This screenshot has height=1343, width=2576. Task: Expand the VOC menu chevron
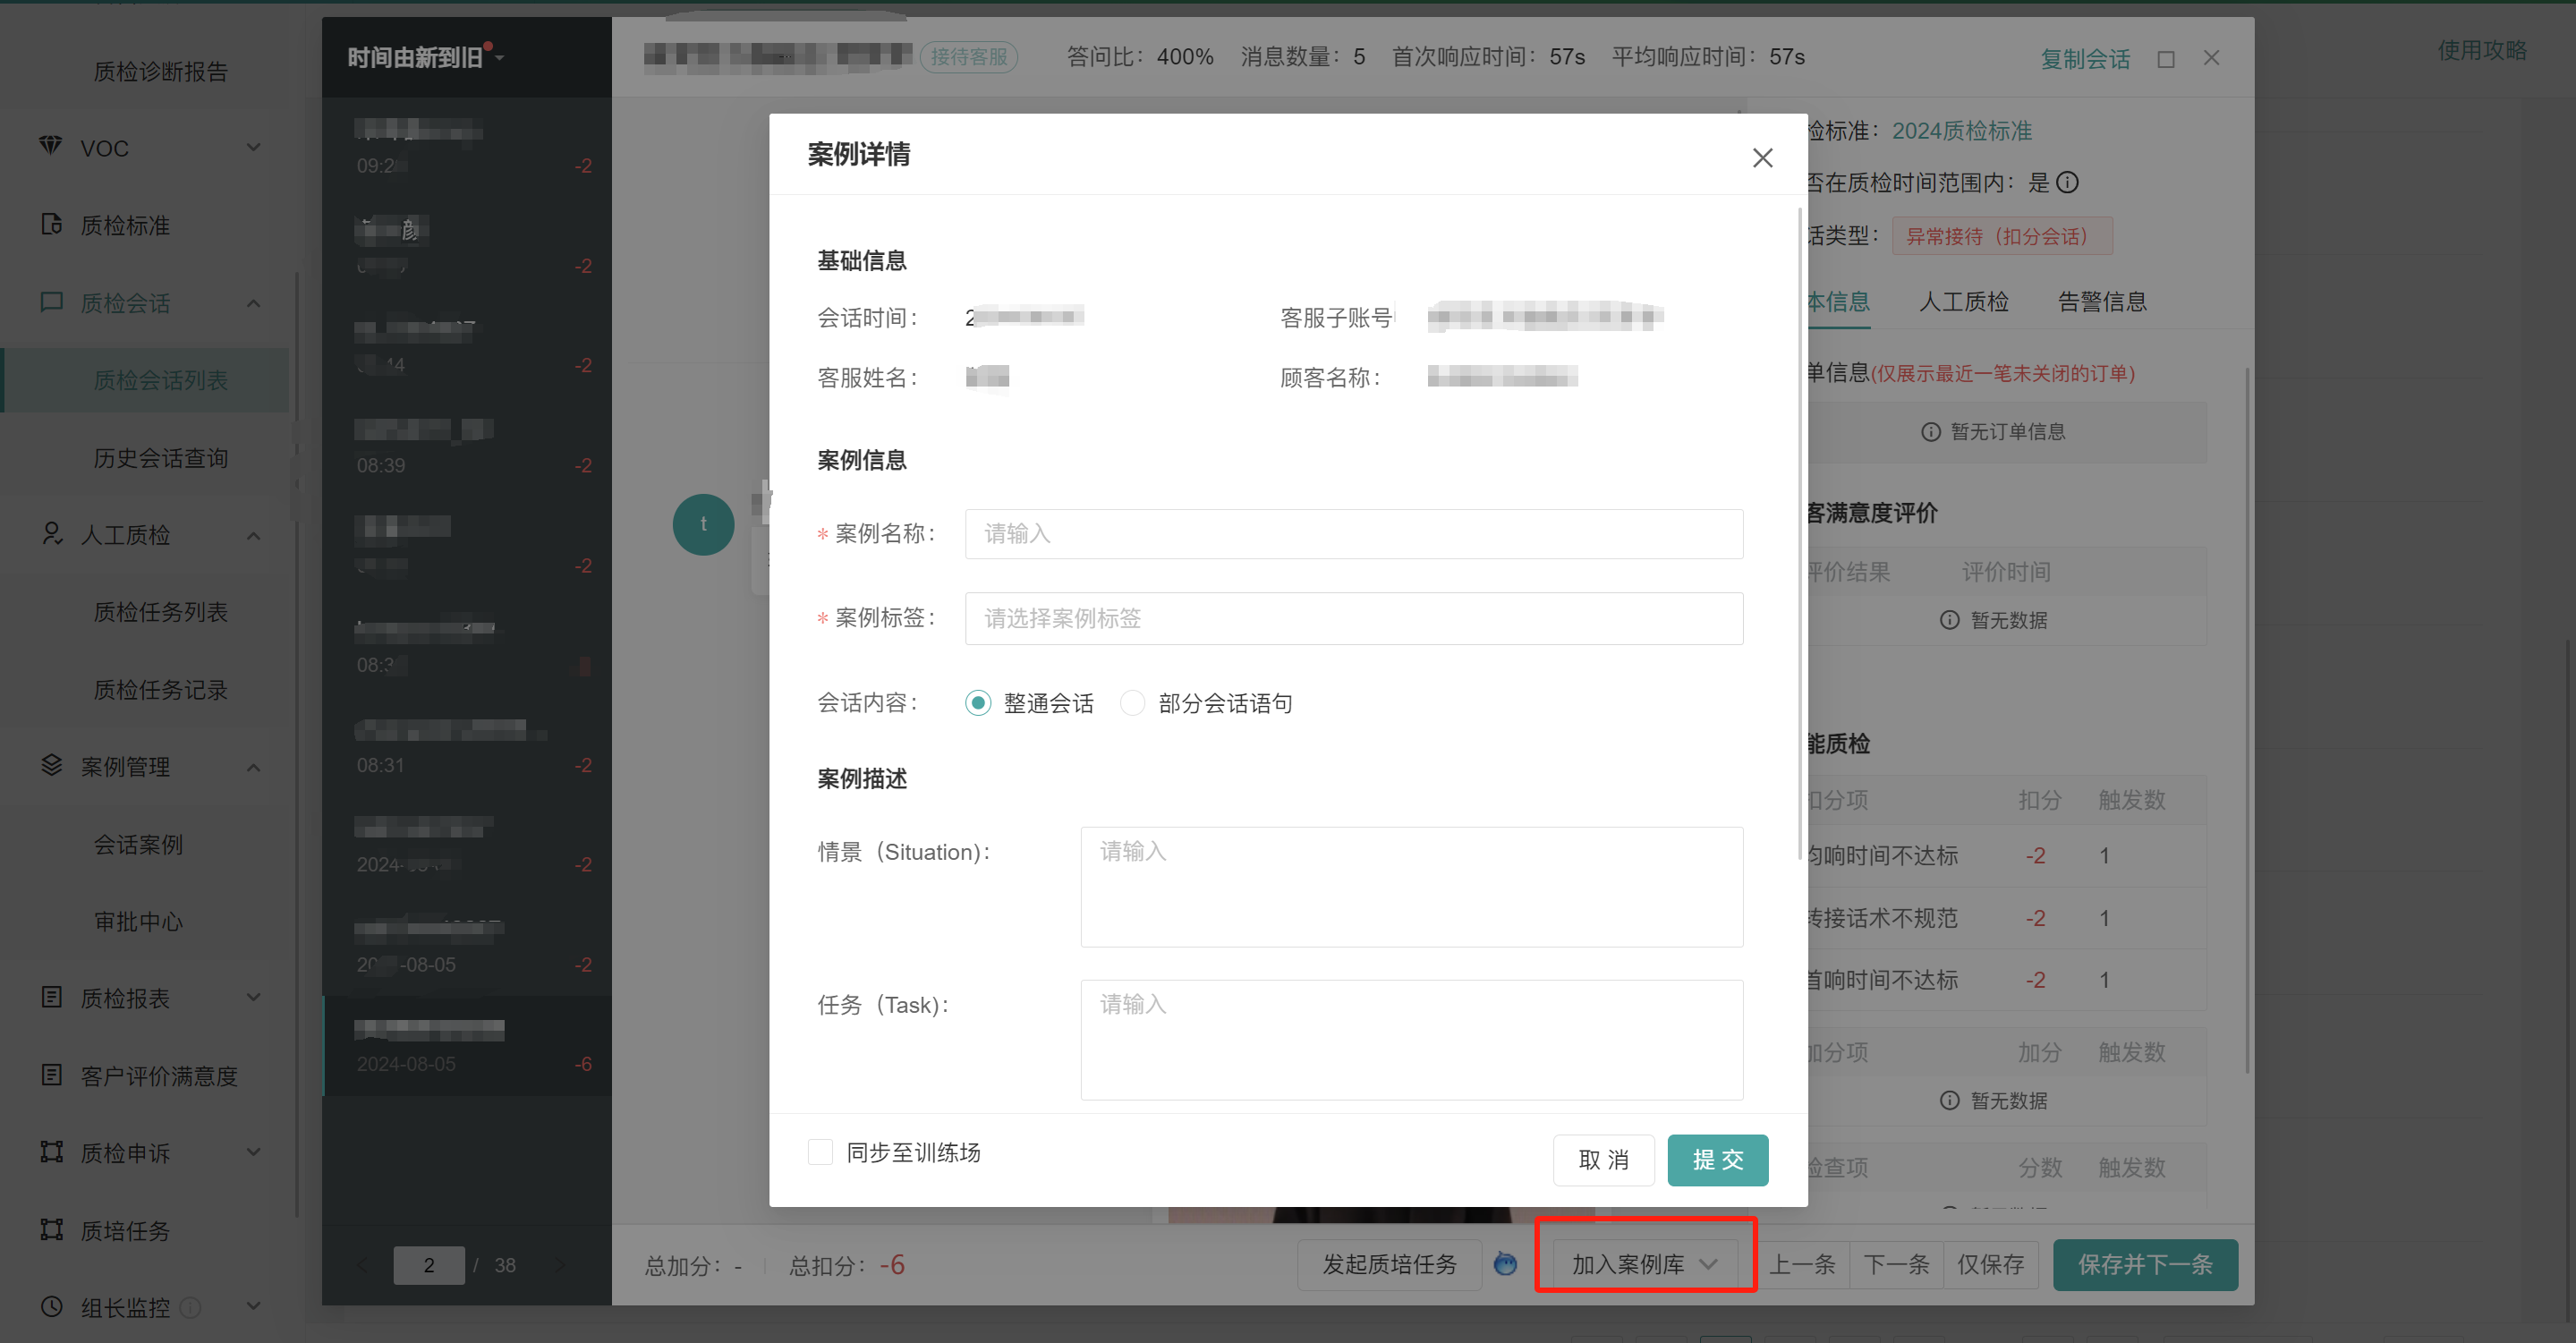(253, 147)
